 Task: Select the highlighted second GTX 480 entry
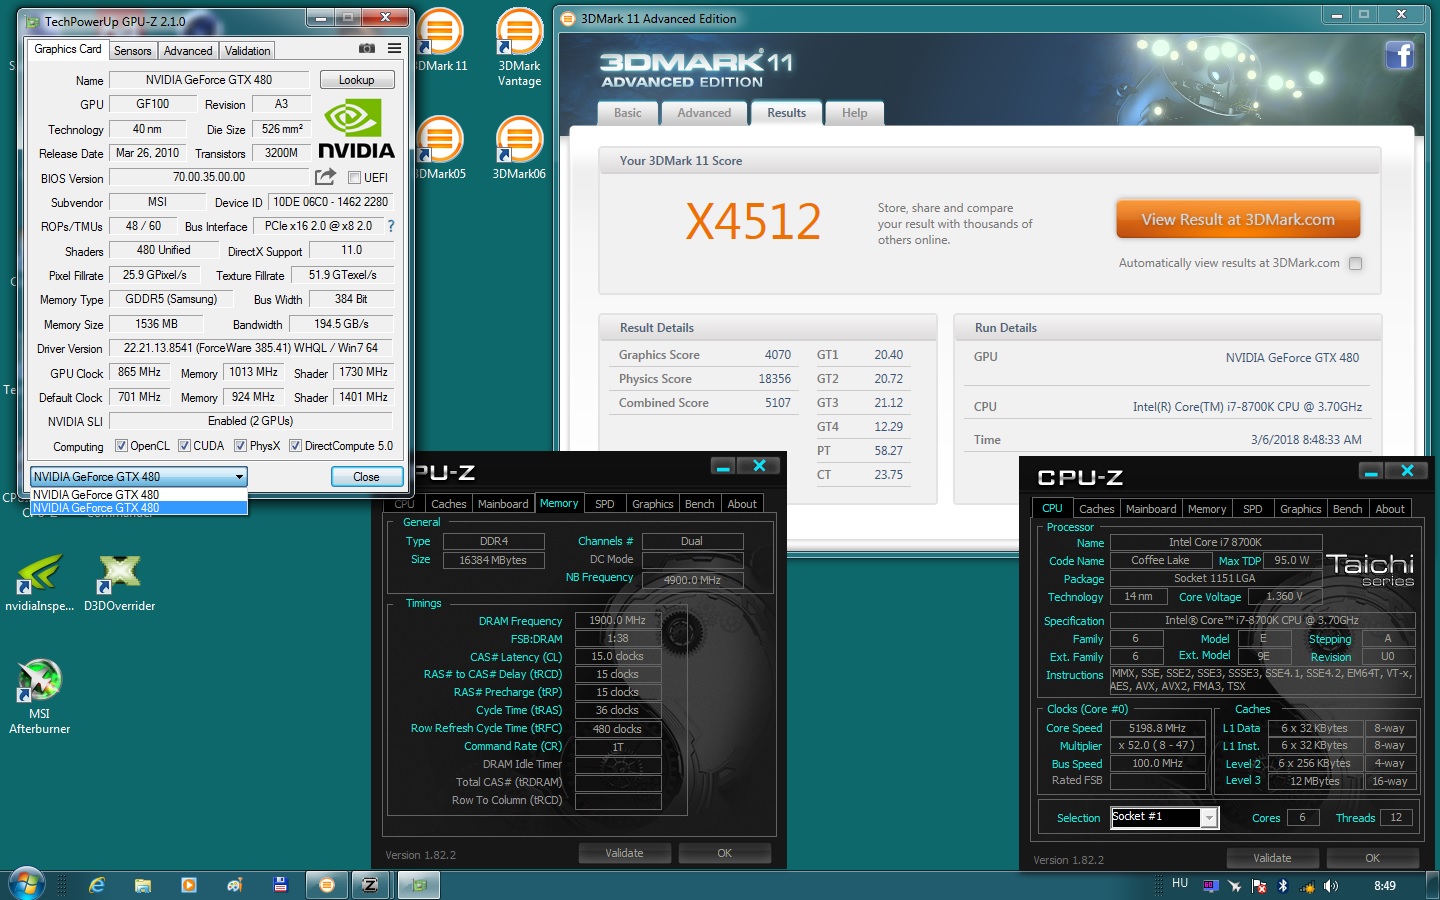pyautogui.click(x=139, y=508)
